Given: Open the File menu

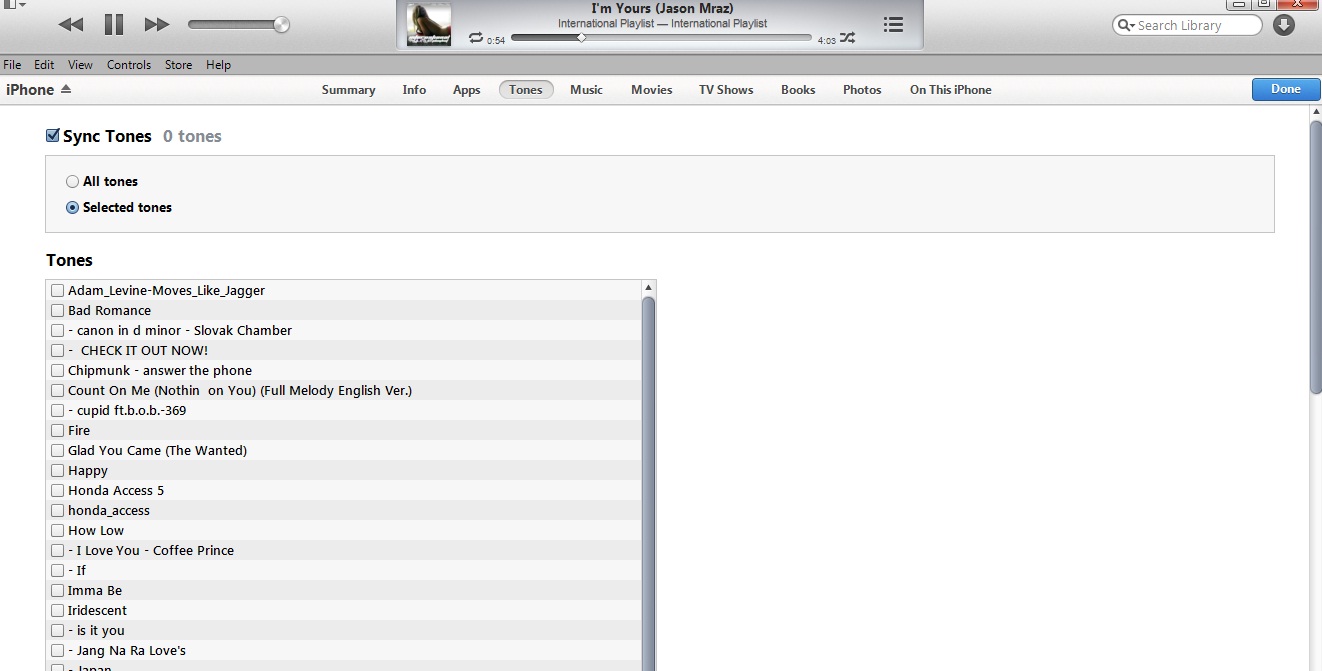Looking at the screenshot, I should (x=12, y=65).
